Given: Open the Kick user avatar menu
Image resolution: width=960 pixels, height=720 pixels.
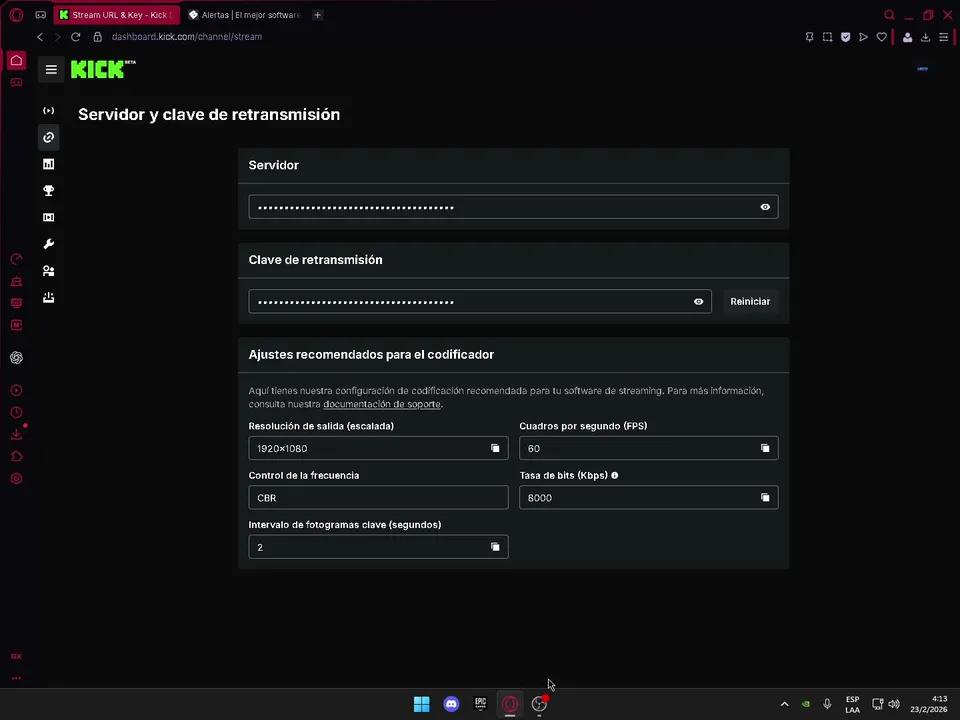Looking at the screenshot, I should (923, 69).
